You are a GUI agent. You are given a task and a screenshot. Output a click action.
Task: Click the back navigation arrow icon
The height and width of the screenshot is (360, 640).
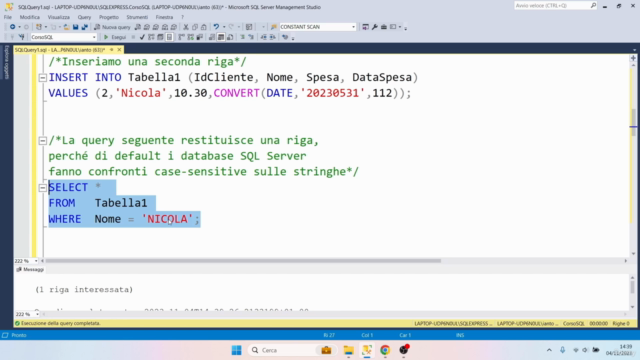click(x=12, y=27)
